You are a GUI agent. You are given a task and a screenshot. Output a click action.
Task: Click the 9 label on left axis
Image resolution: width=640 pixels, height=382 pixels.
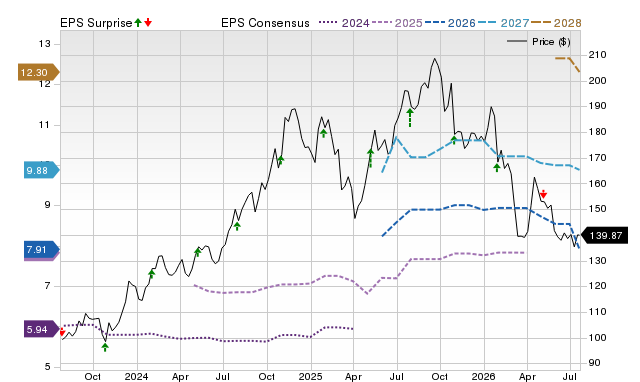coord(47,205)
